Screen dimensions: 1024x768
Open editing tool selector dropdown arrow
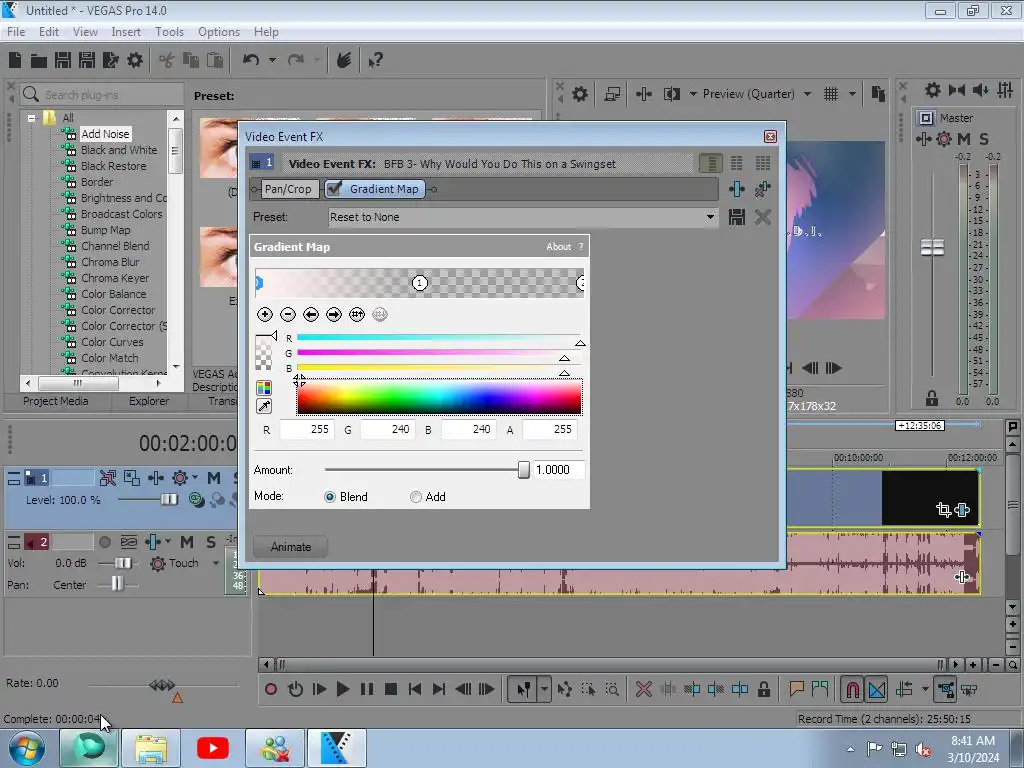tap(543, 689)
